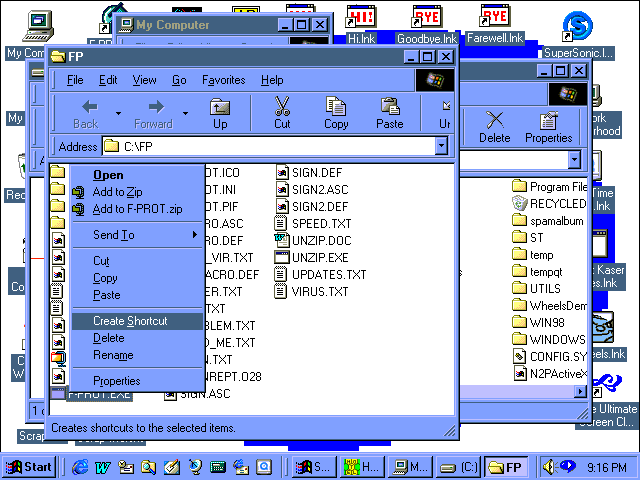The width and height of the screenshot is (640, 480).
Task: Open Back history dropdown arrow
Action: pos(118,113)
